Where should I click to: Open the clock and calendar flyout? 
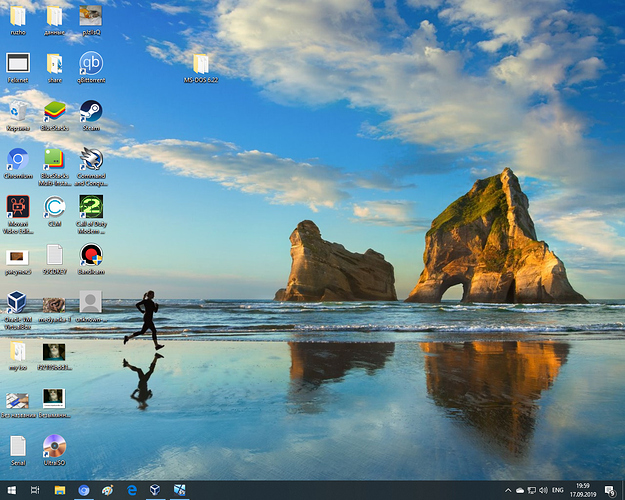583,490
